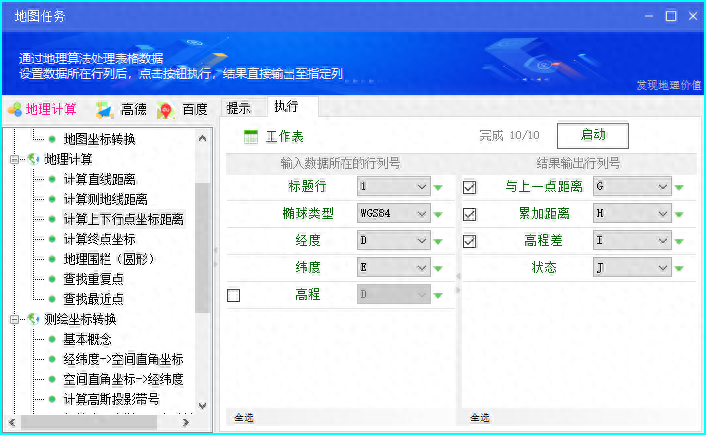The image size is (706, 435).
Task: Select 计算终点坐标 in the tree
Action: (x=100, y=239)
